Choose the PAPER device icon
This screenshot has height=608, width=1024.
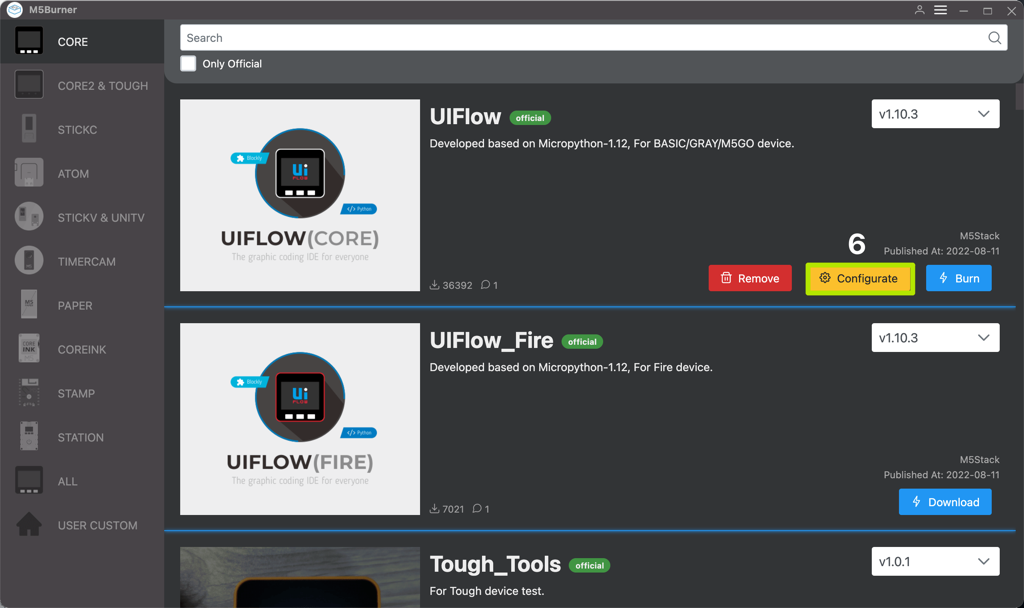click(29, 305)
